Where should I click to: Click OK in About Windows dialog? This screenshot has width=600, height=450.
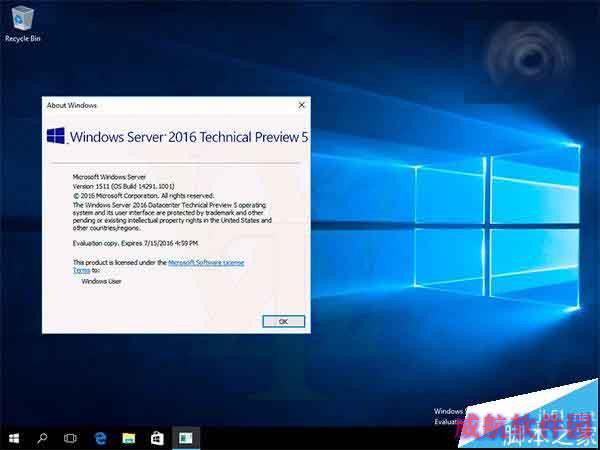point(284,321)
